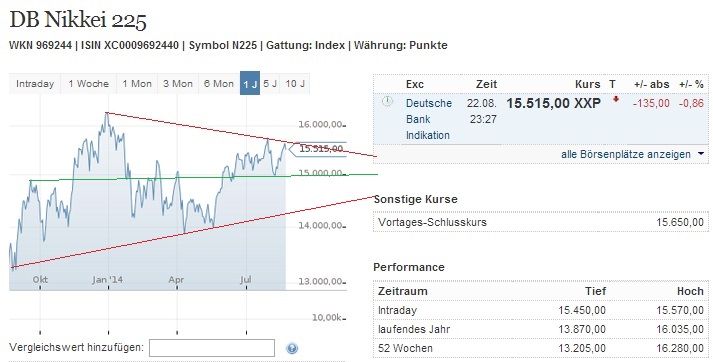Click the Performance heading
Image resolution: width=713 pixels, height=362 pixels.
pyautogui.click(x=409, y=267)
